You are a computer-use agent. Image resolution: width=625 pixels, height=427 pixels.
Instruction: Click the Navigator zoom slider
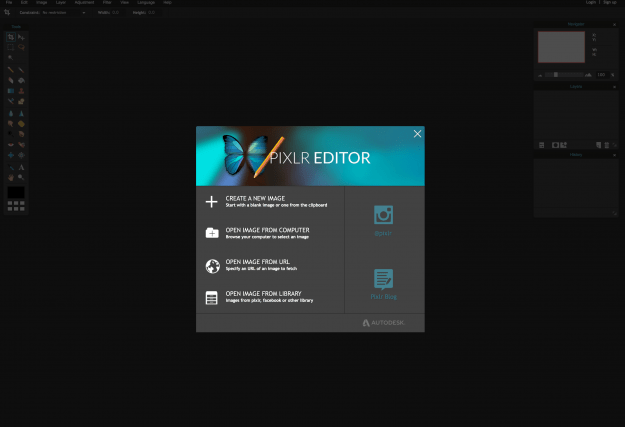[564, 75]
